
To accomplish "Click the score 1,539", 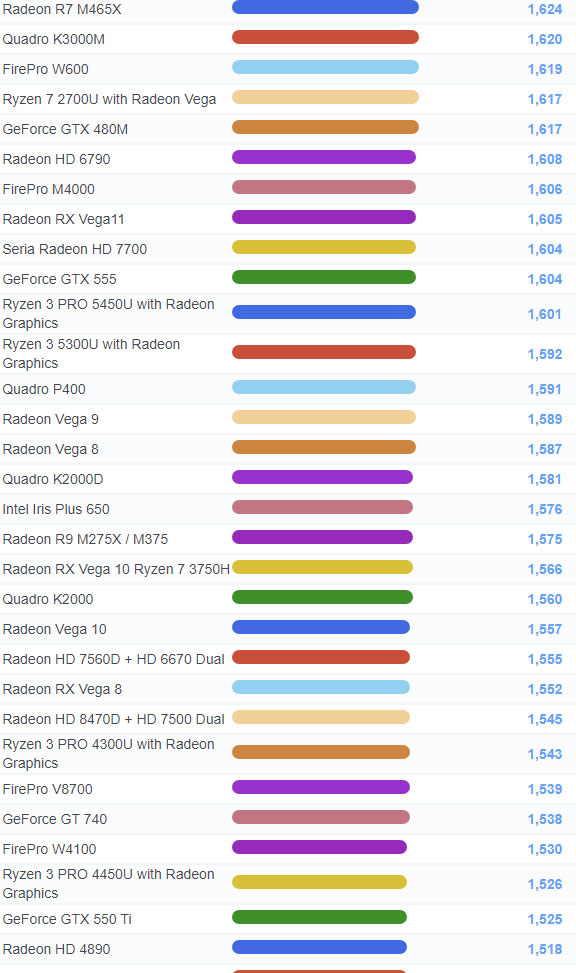I will click(545, 789).
